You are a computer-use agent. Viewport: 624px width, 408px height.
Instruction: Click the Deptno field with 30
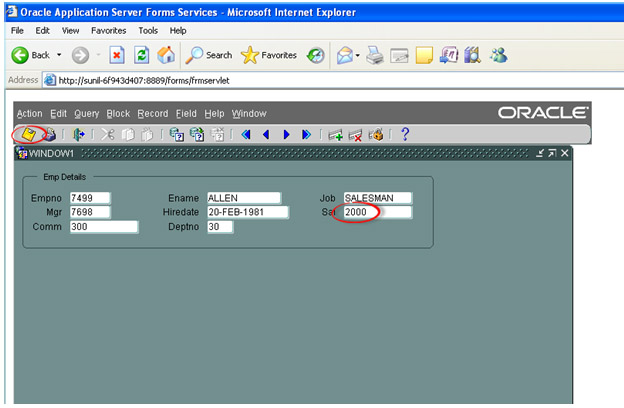220,226
